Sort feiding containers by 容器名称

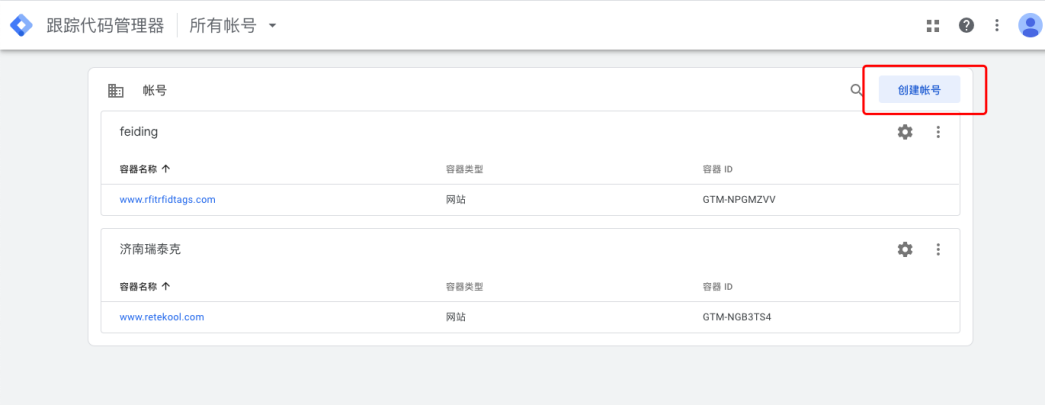point(144,169)
